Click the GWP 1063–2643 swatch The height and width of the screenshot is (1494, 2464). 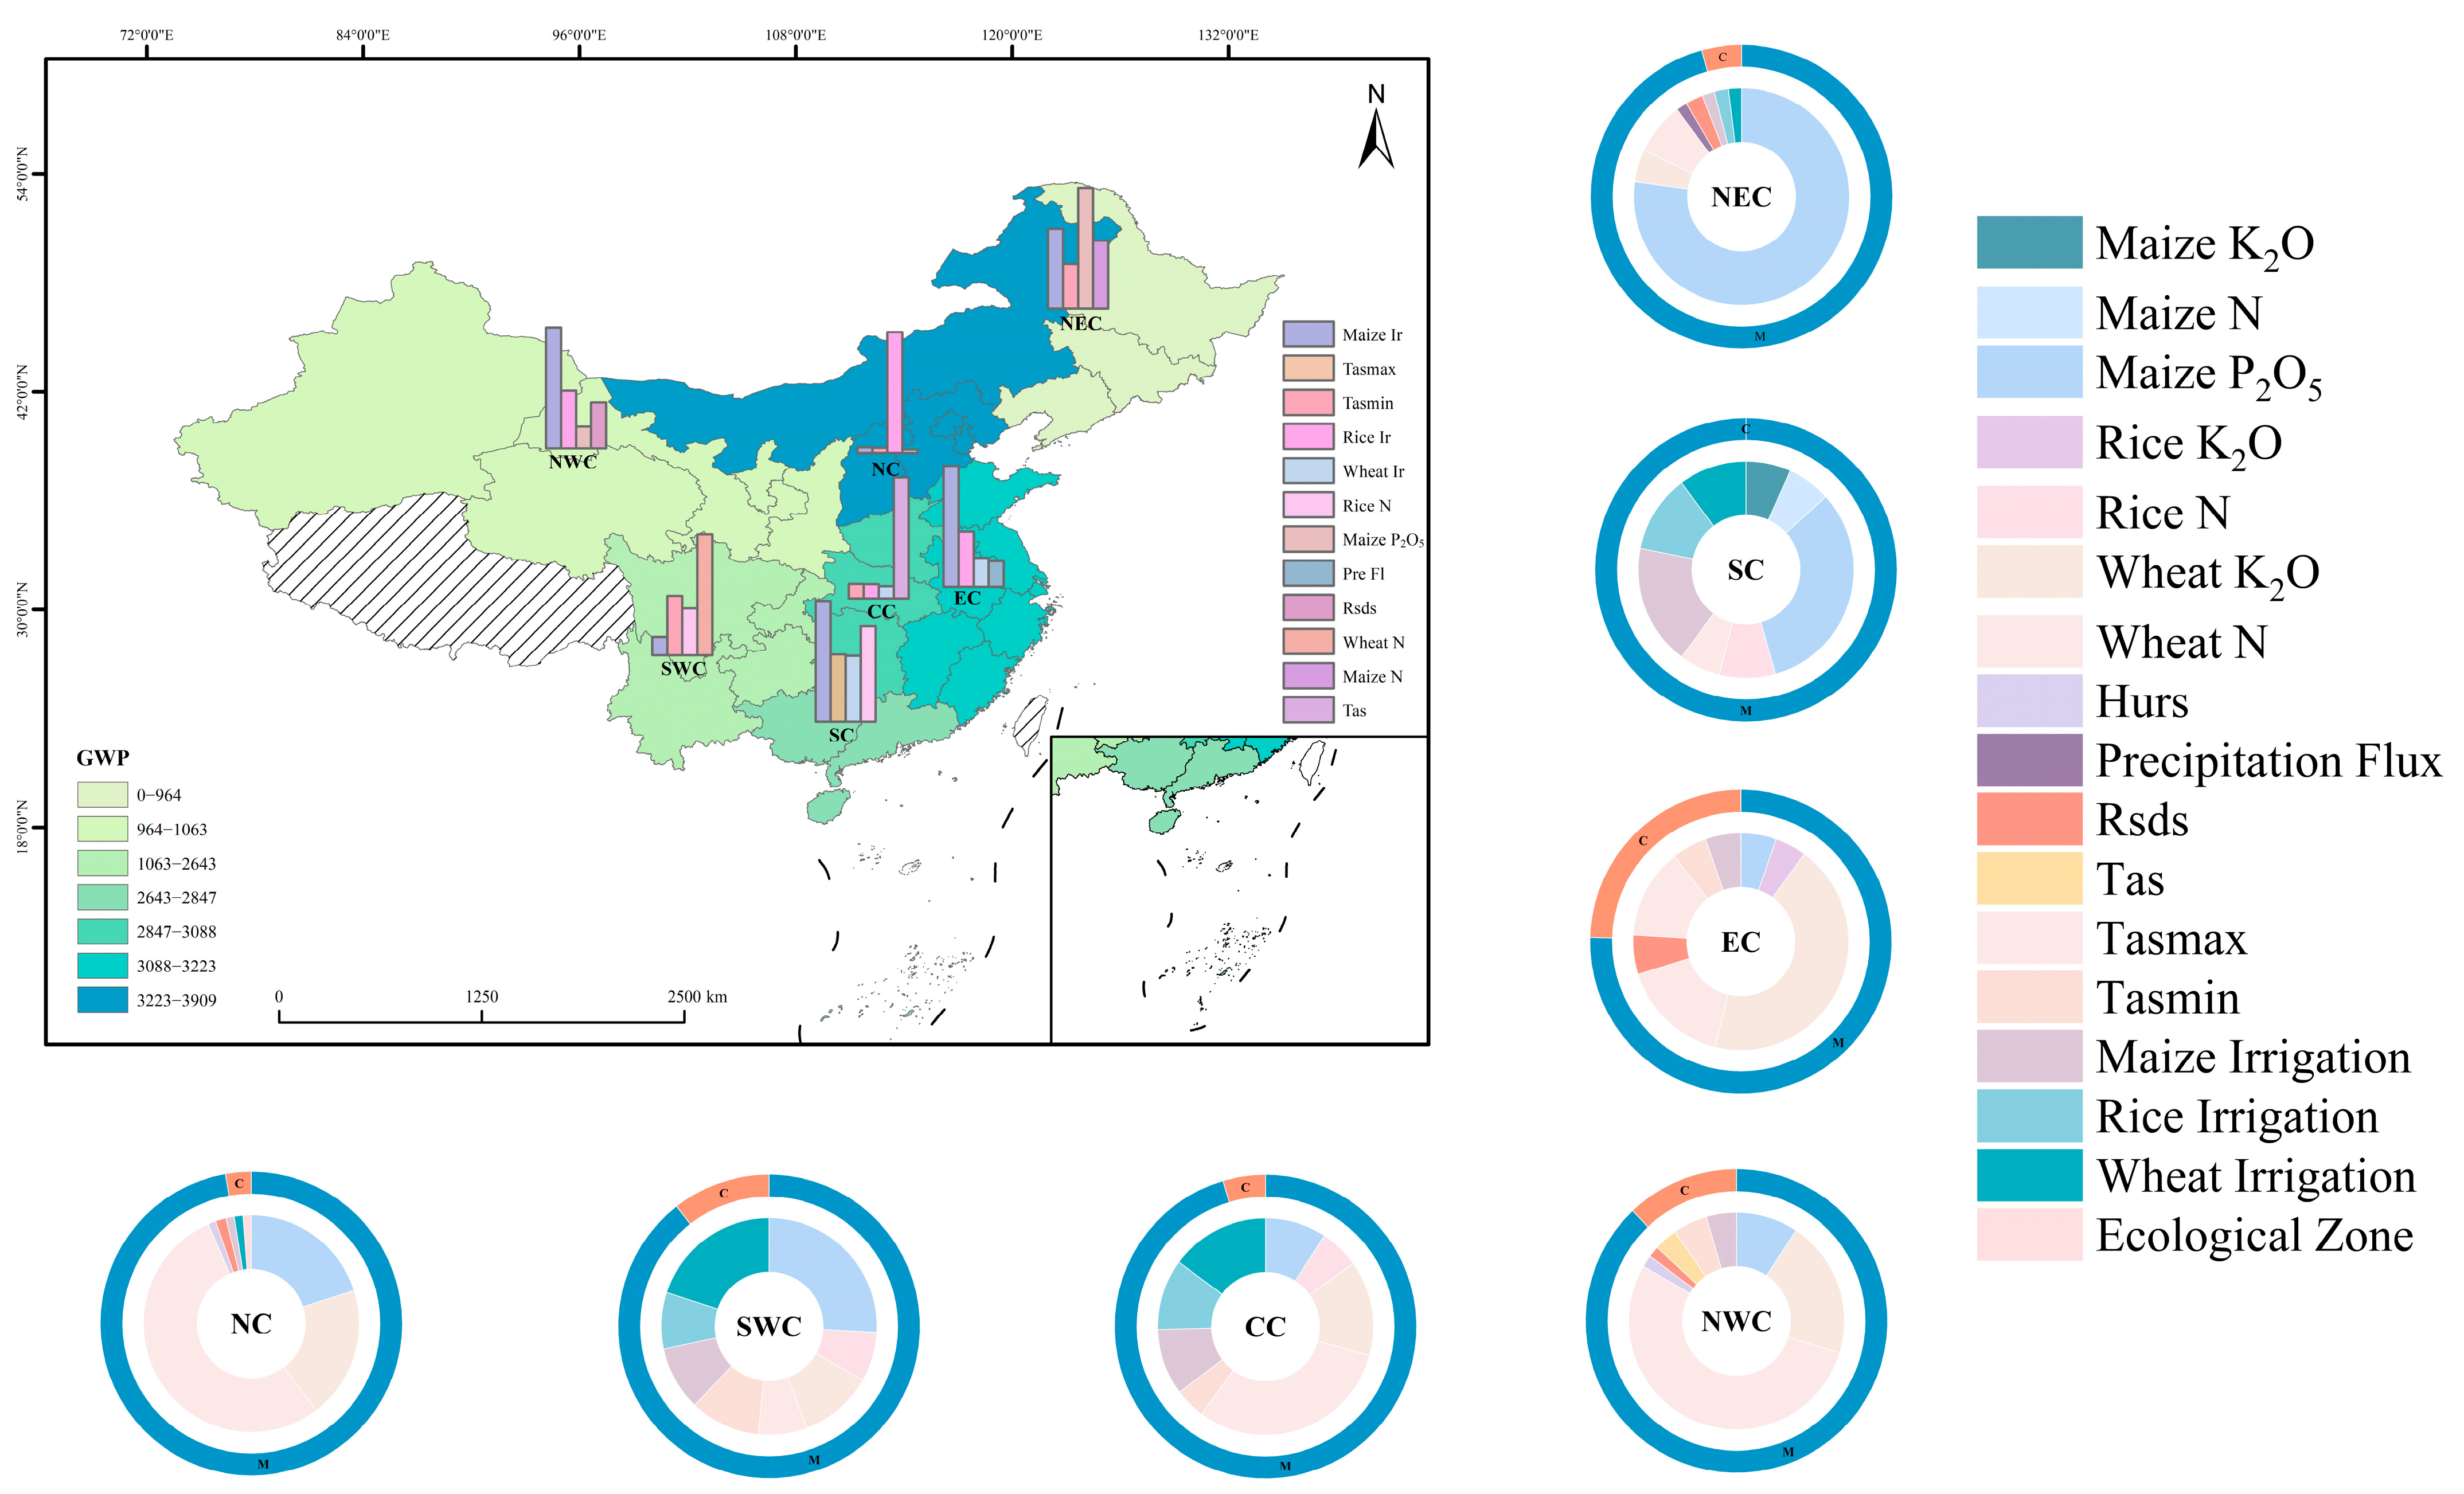[103, 863]
